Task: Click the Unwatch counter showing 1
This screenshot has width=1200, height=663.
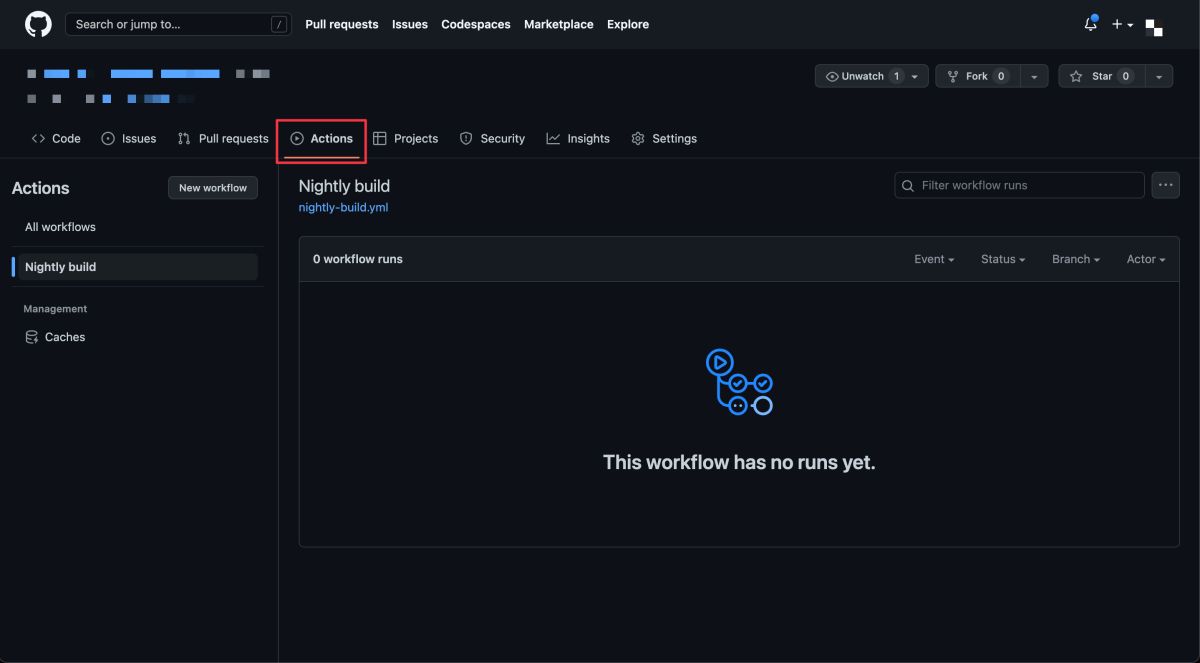Action: pyautogui.click(x=896, y=76)
